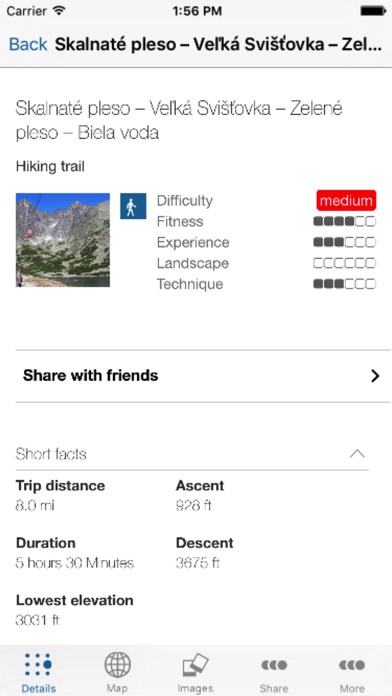Image resolution: width=392 pixels, height=696 pixels.
Task: Tap the Share tab icon
Action: (274, 665)
